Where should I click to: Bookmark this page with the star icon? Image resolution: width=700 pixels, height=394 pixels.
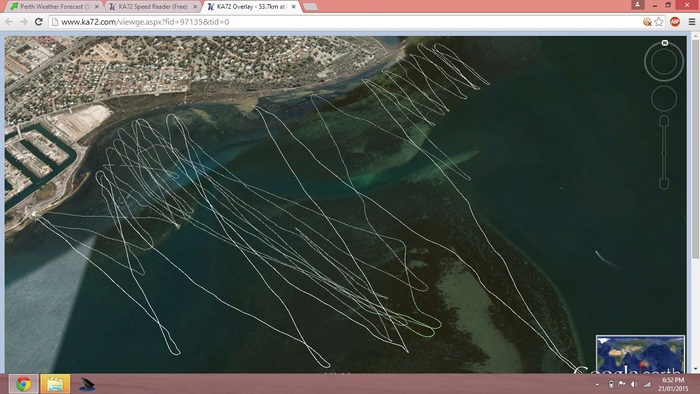[659, 22]
